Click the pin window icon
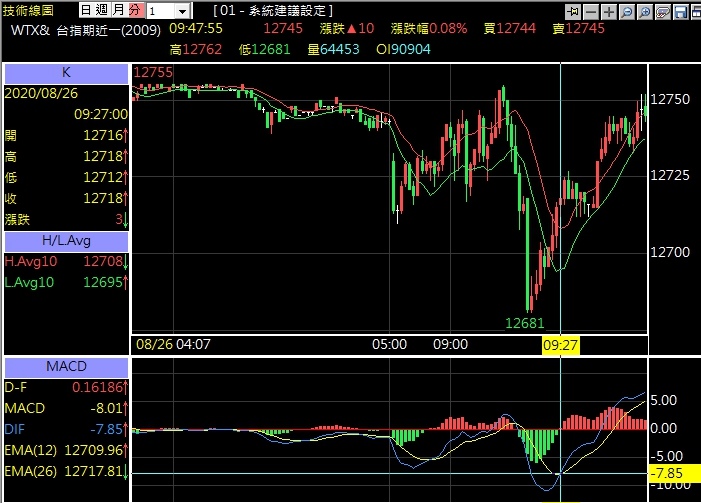Image resolution: width=701 pixels, height=503 pixels. 573,12
